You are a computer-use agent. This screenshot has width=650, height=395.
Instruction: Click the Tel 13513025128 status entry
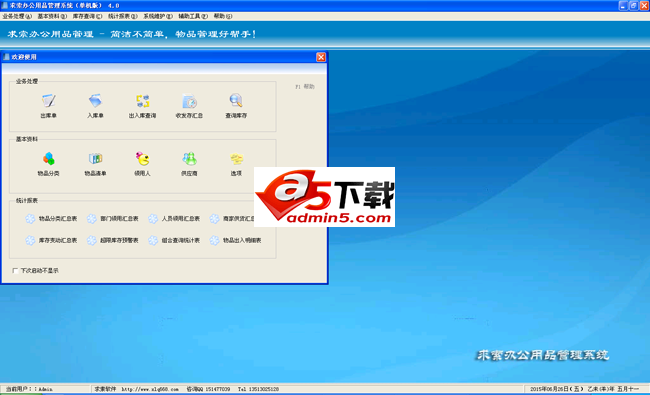pos(258,389)
